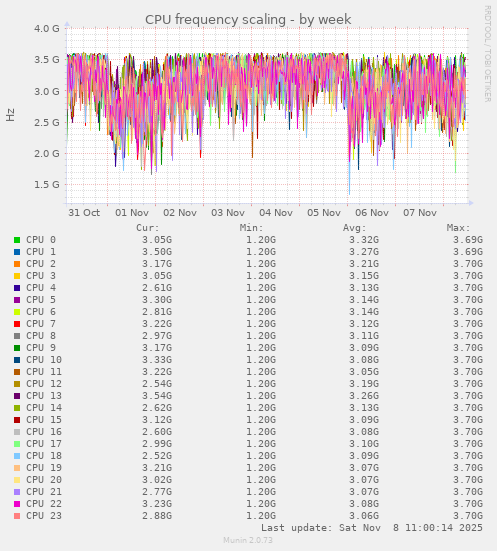Select the CPU 6 legend label

[41, 312]
